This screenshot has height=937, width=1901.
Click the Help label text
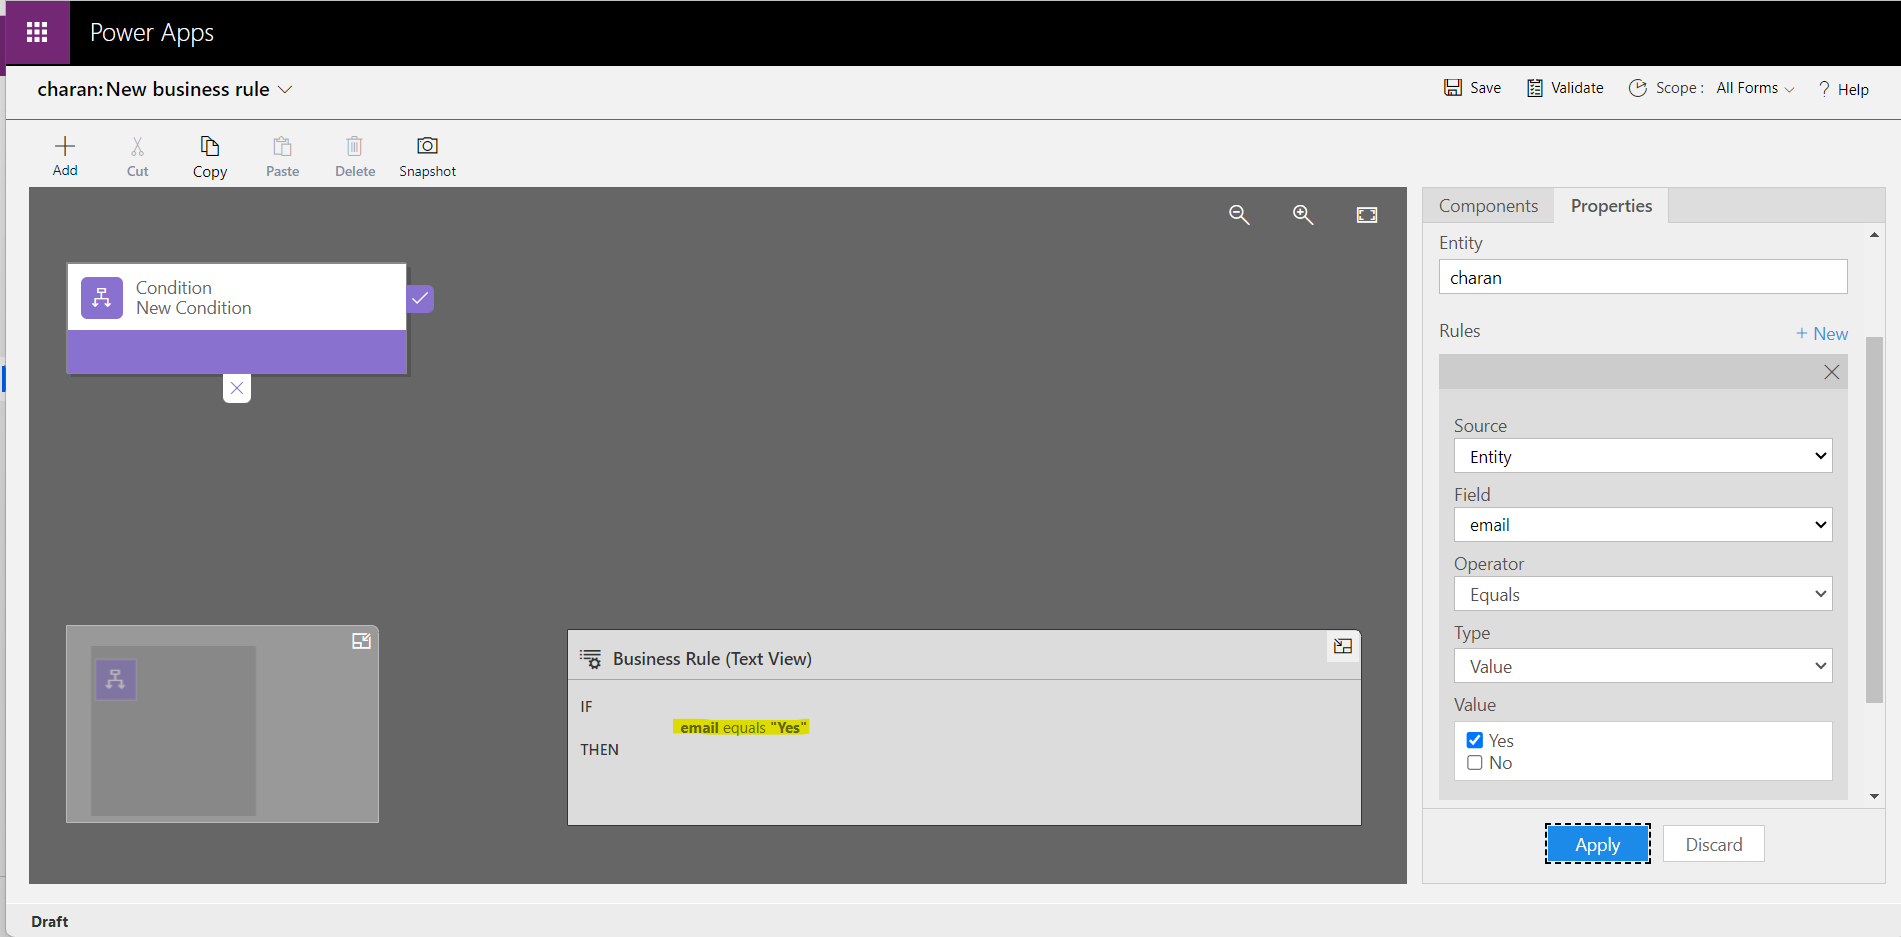point(1853,89)
